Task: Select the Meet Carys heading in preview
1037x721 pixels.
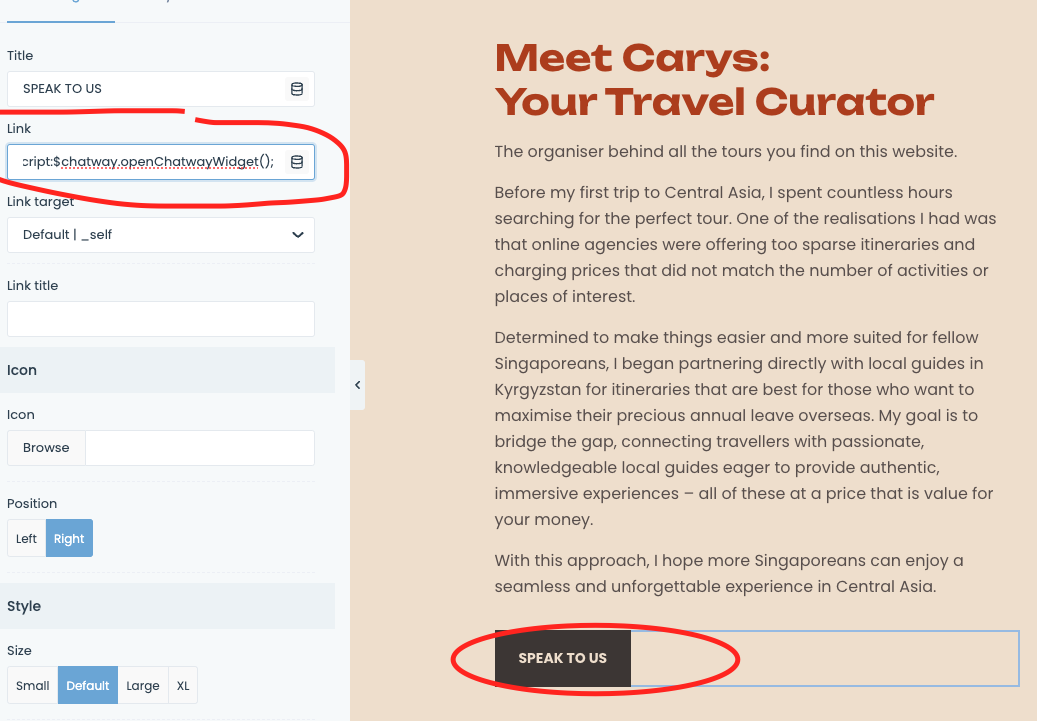Action: coord(714,80)
